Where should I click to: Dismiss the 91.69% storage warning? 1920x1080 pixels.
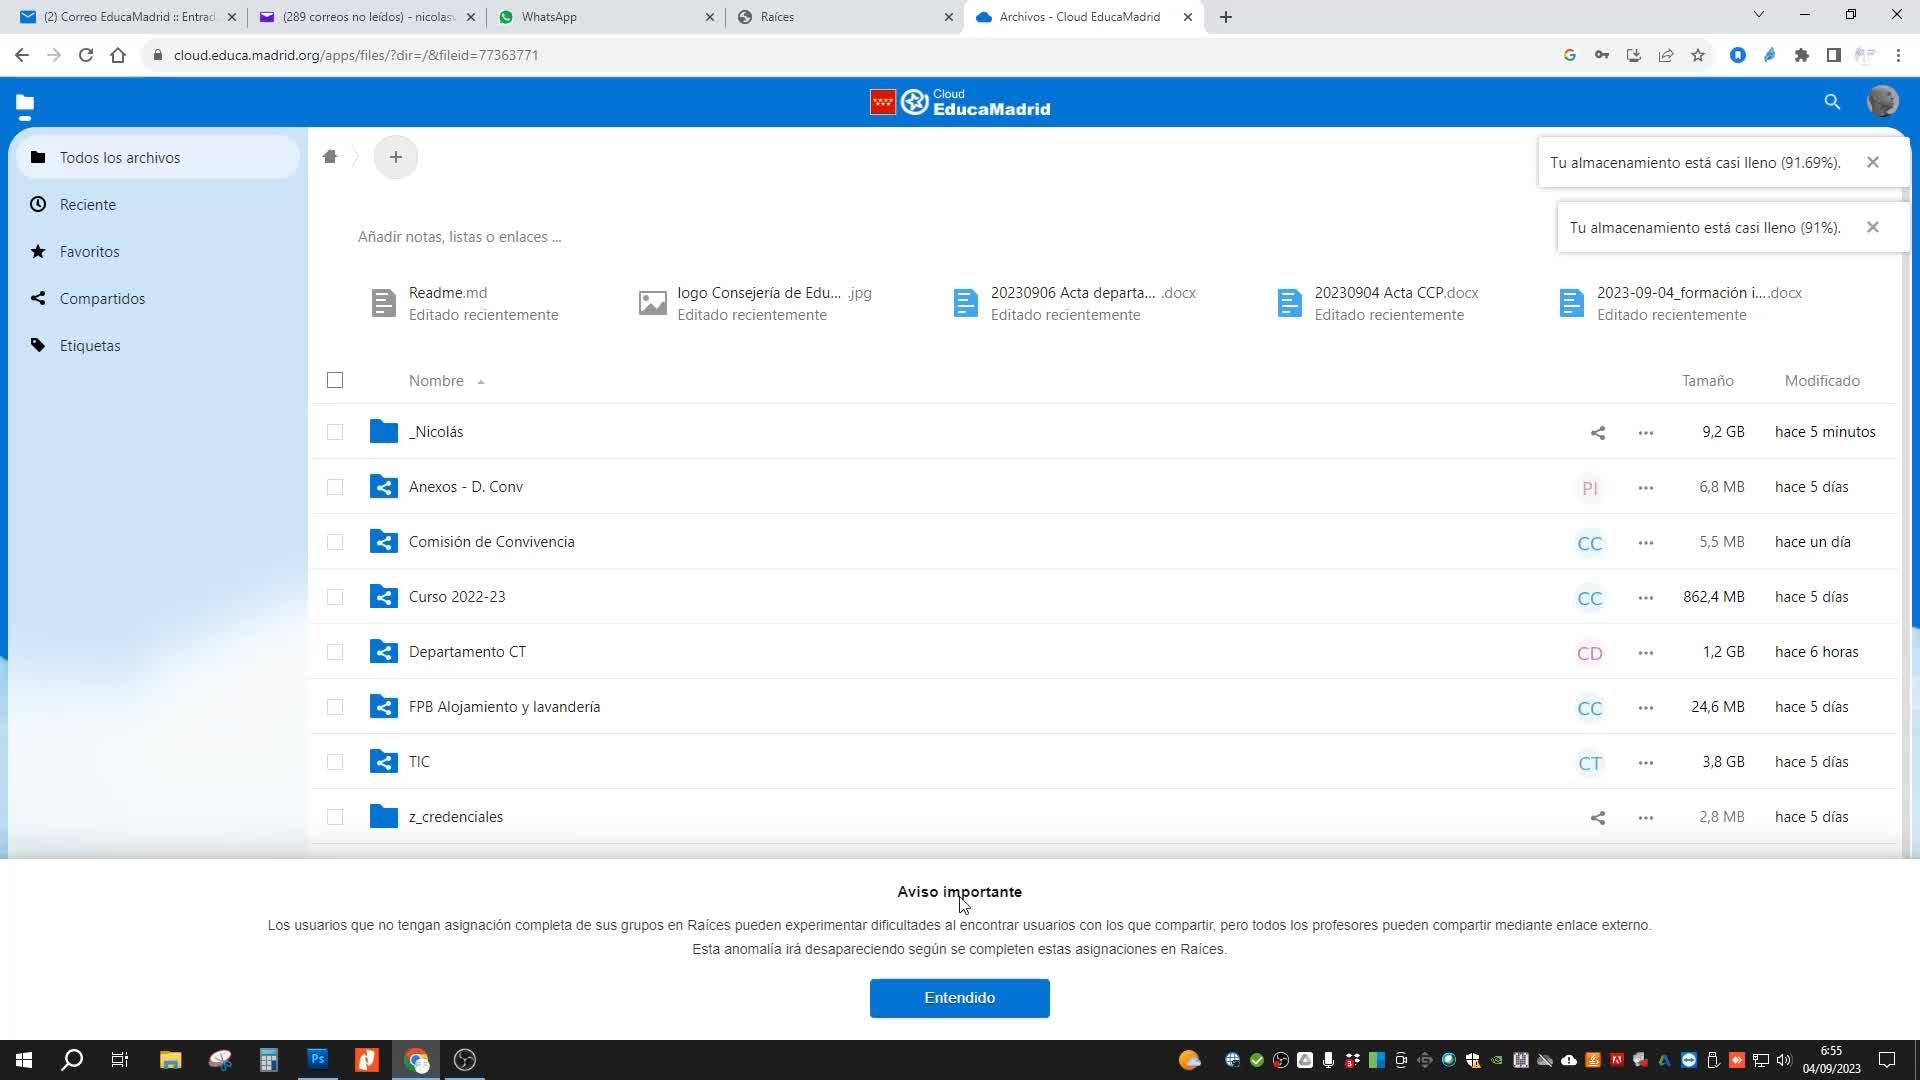click(x=1872, y=162)
